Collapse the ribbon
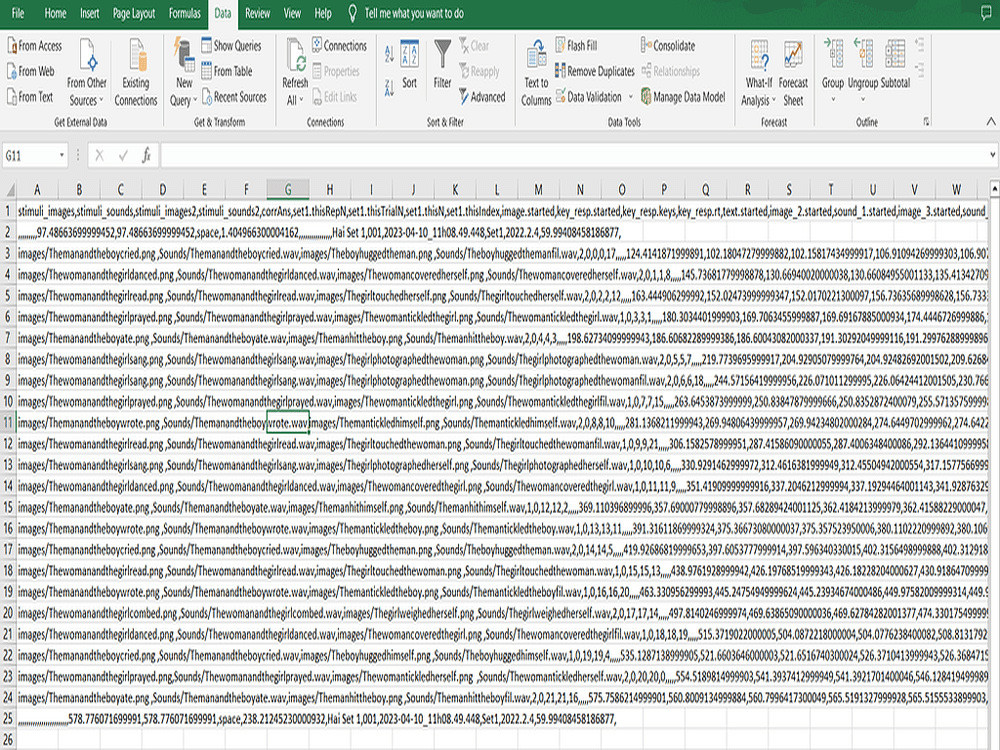The image size is (1000, 750). pyautogui.click(x=990, y=121)
